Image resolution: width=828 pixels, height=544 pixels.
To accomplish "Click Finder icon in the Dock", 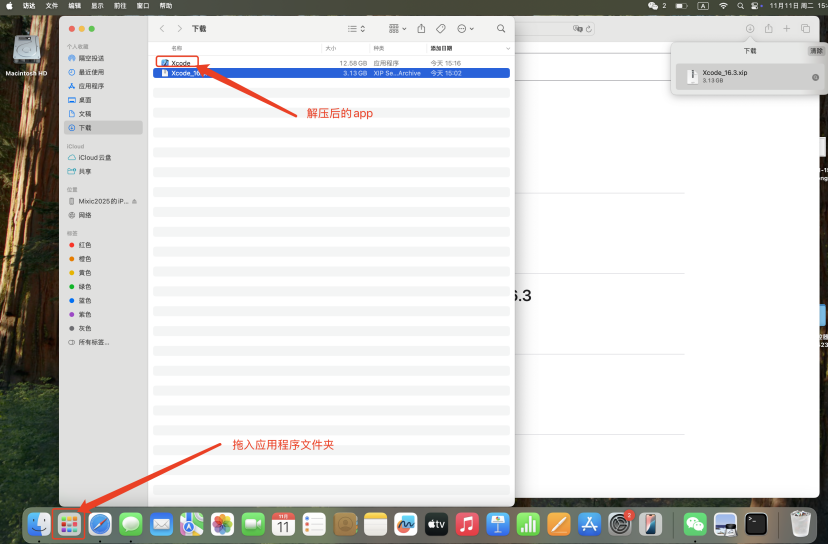I will (x=39, y=524).
